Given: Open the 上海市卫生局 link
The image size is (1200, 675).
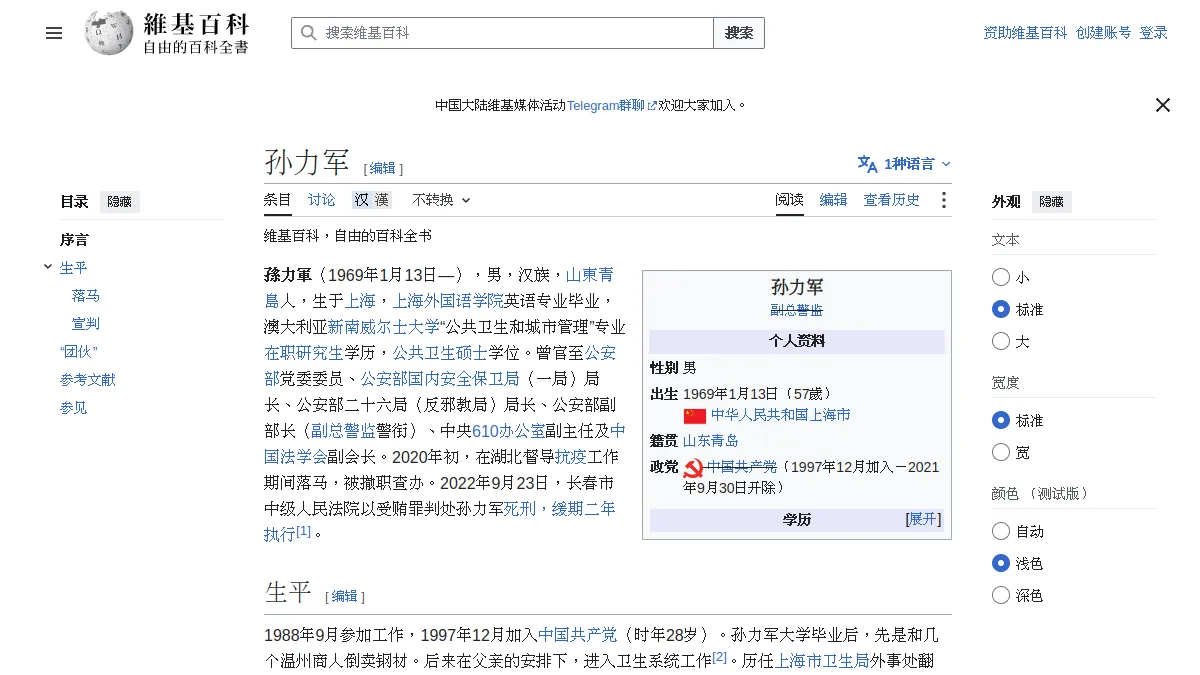Looking at the screenshot, I should tap(822, 661).
